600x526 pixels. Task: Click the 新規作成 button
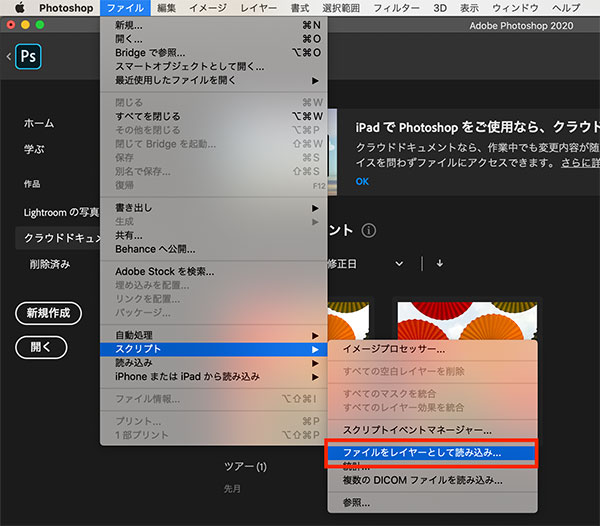(48, 313)
